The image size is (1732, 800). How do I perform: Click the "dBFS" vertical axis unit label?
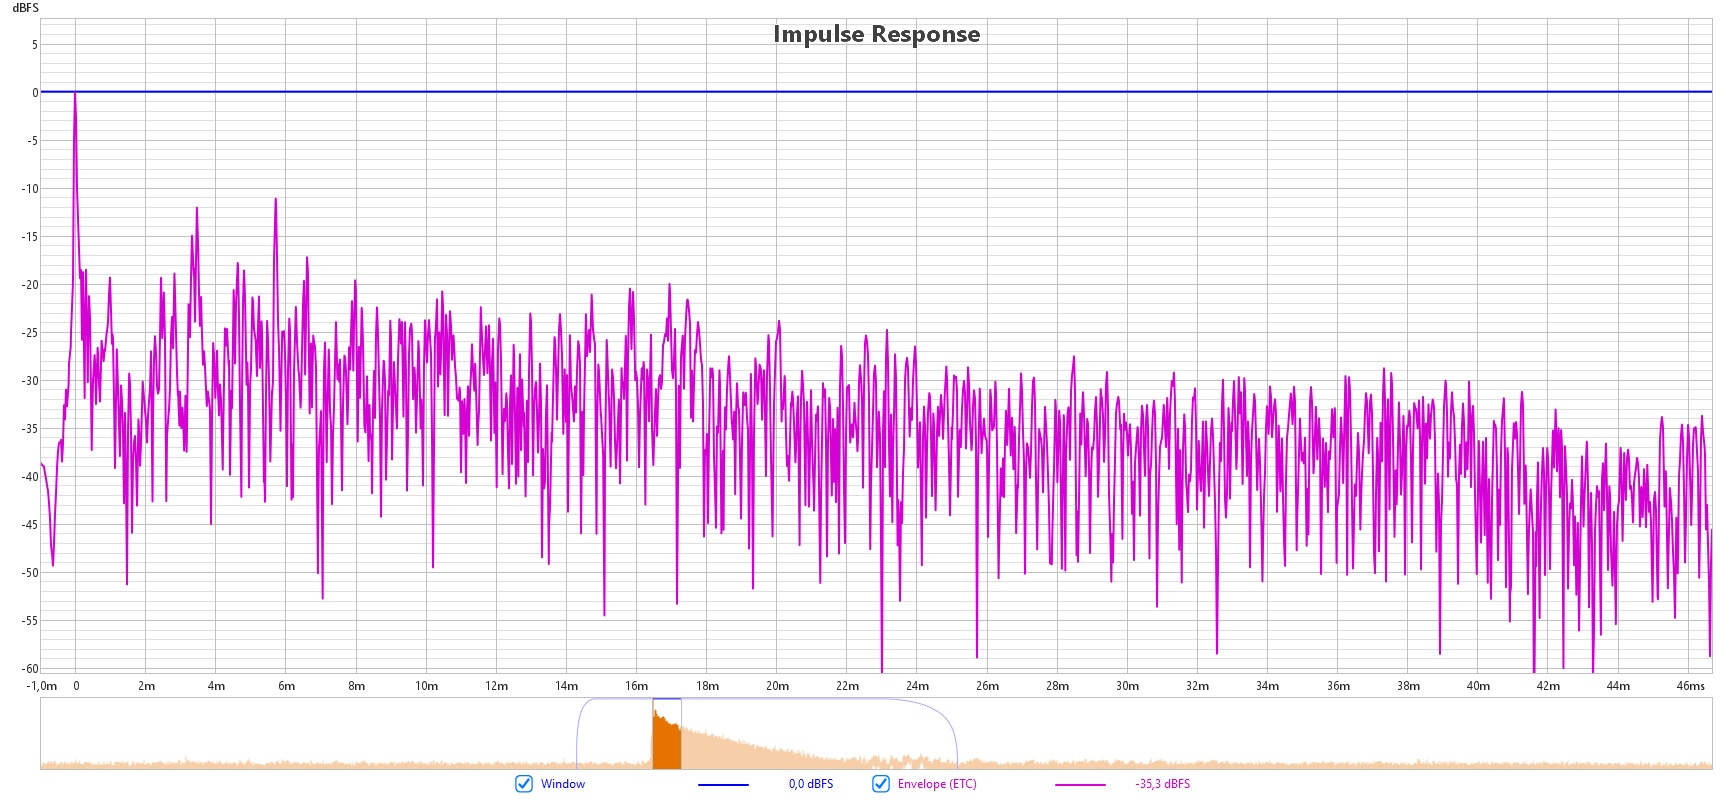pyautogui.click(x=25, y=8)
